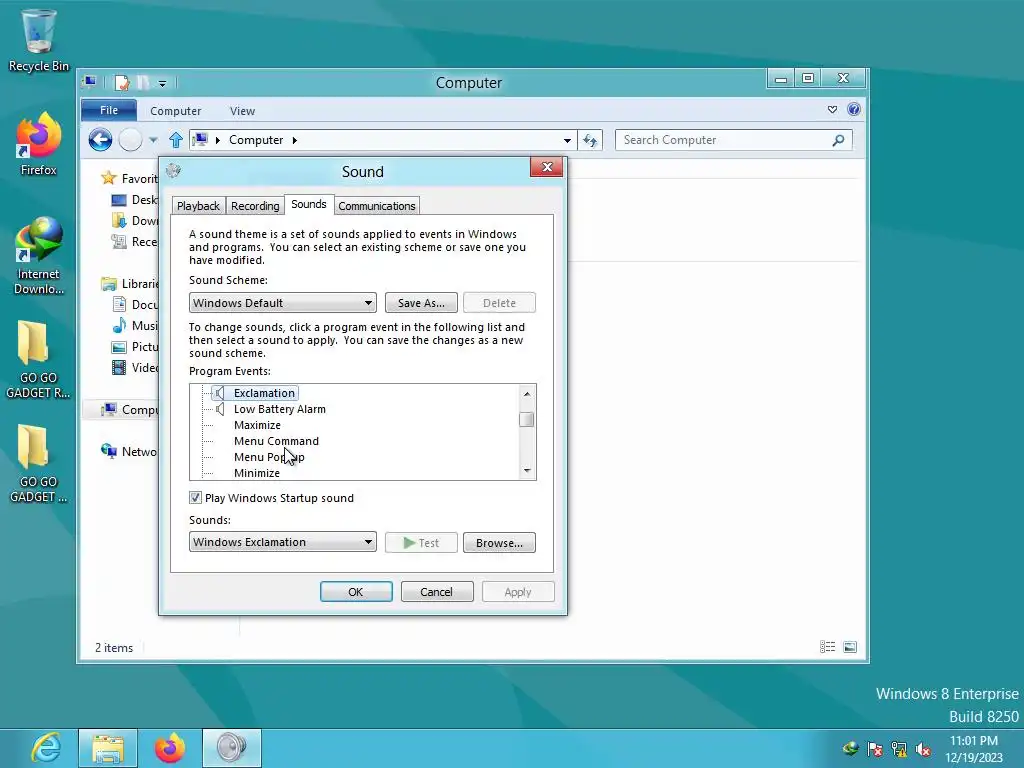This screenshot has height=768, width=1024.
Task: Click Properties quick access toolbar icon
Action: click(x=121, y=83)
